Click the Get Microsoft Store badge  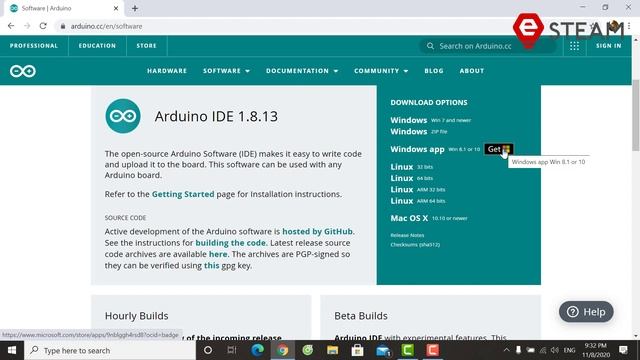(498, 149)
